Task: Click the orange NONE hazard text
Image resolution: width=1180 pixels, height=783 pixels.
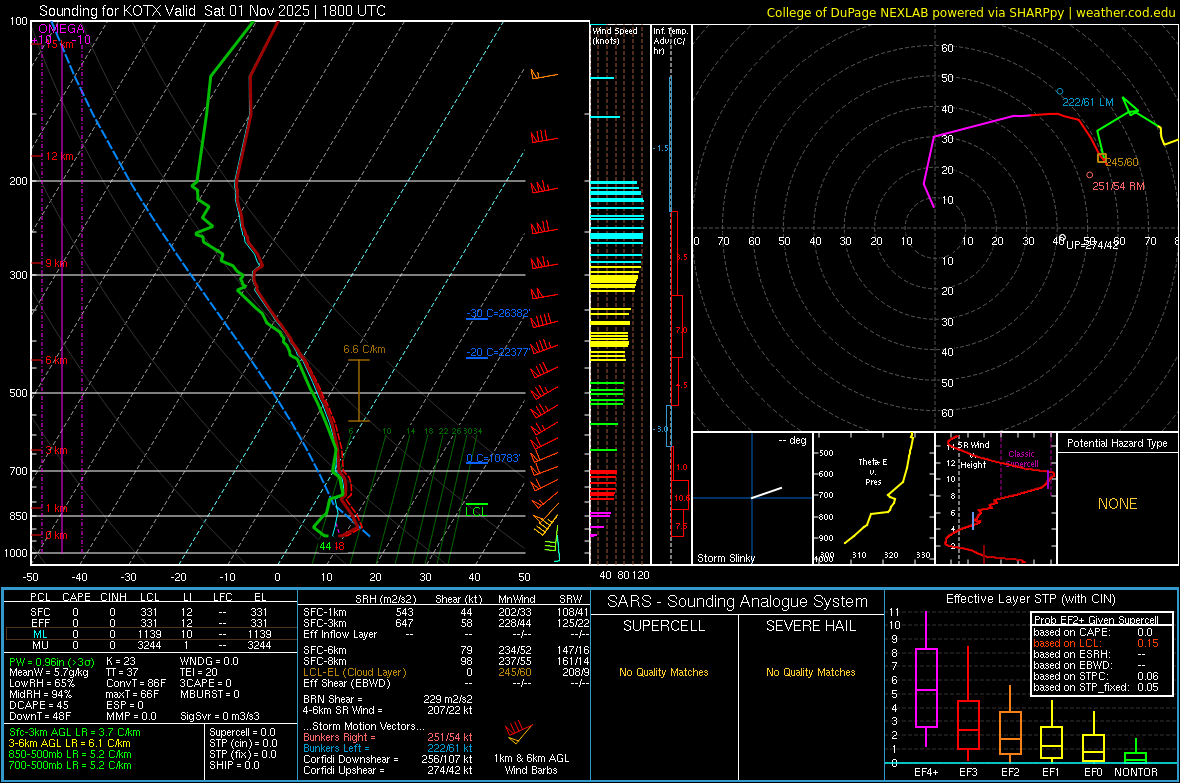Action: tap(1117, 504)
